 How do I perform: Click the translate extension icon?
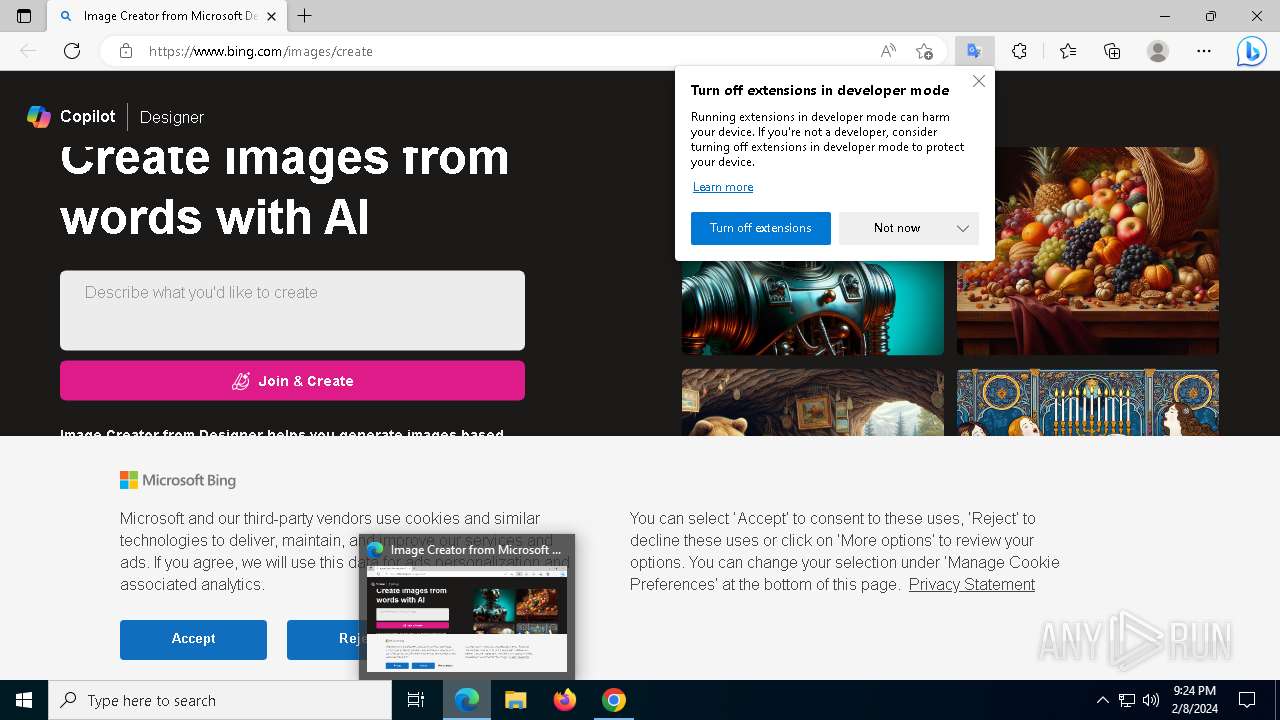coord(973,51)
